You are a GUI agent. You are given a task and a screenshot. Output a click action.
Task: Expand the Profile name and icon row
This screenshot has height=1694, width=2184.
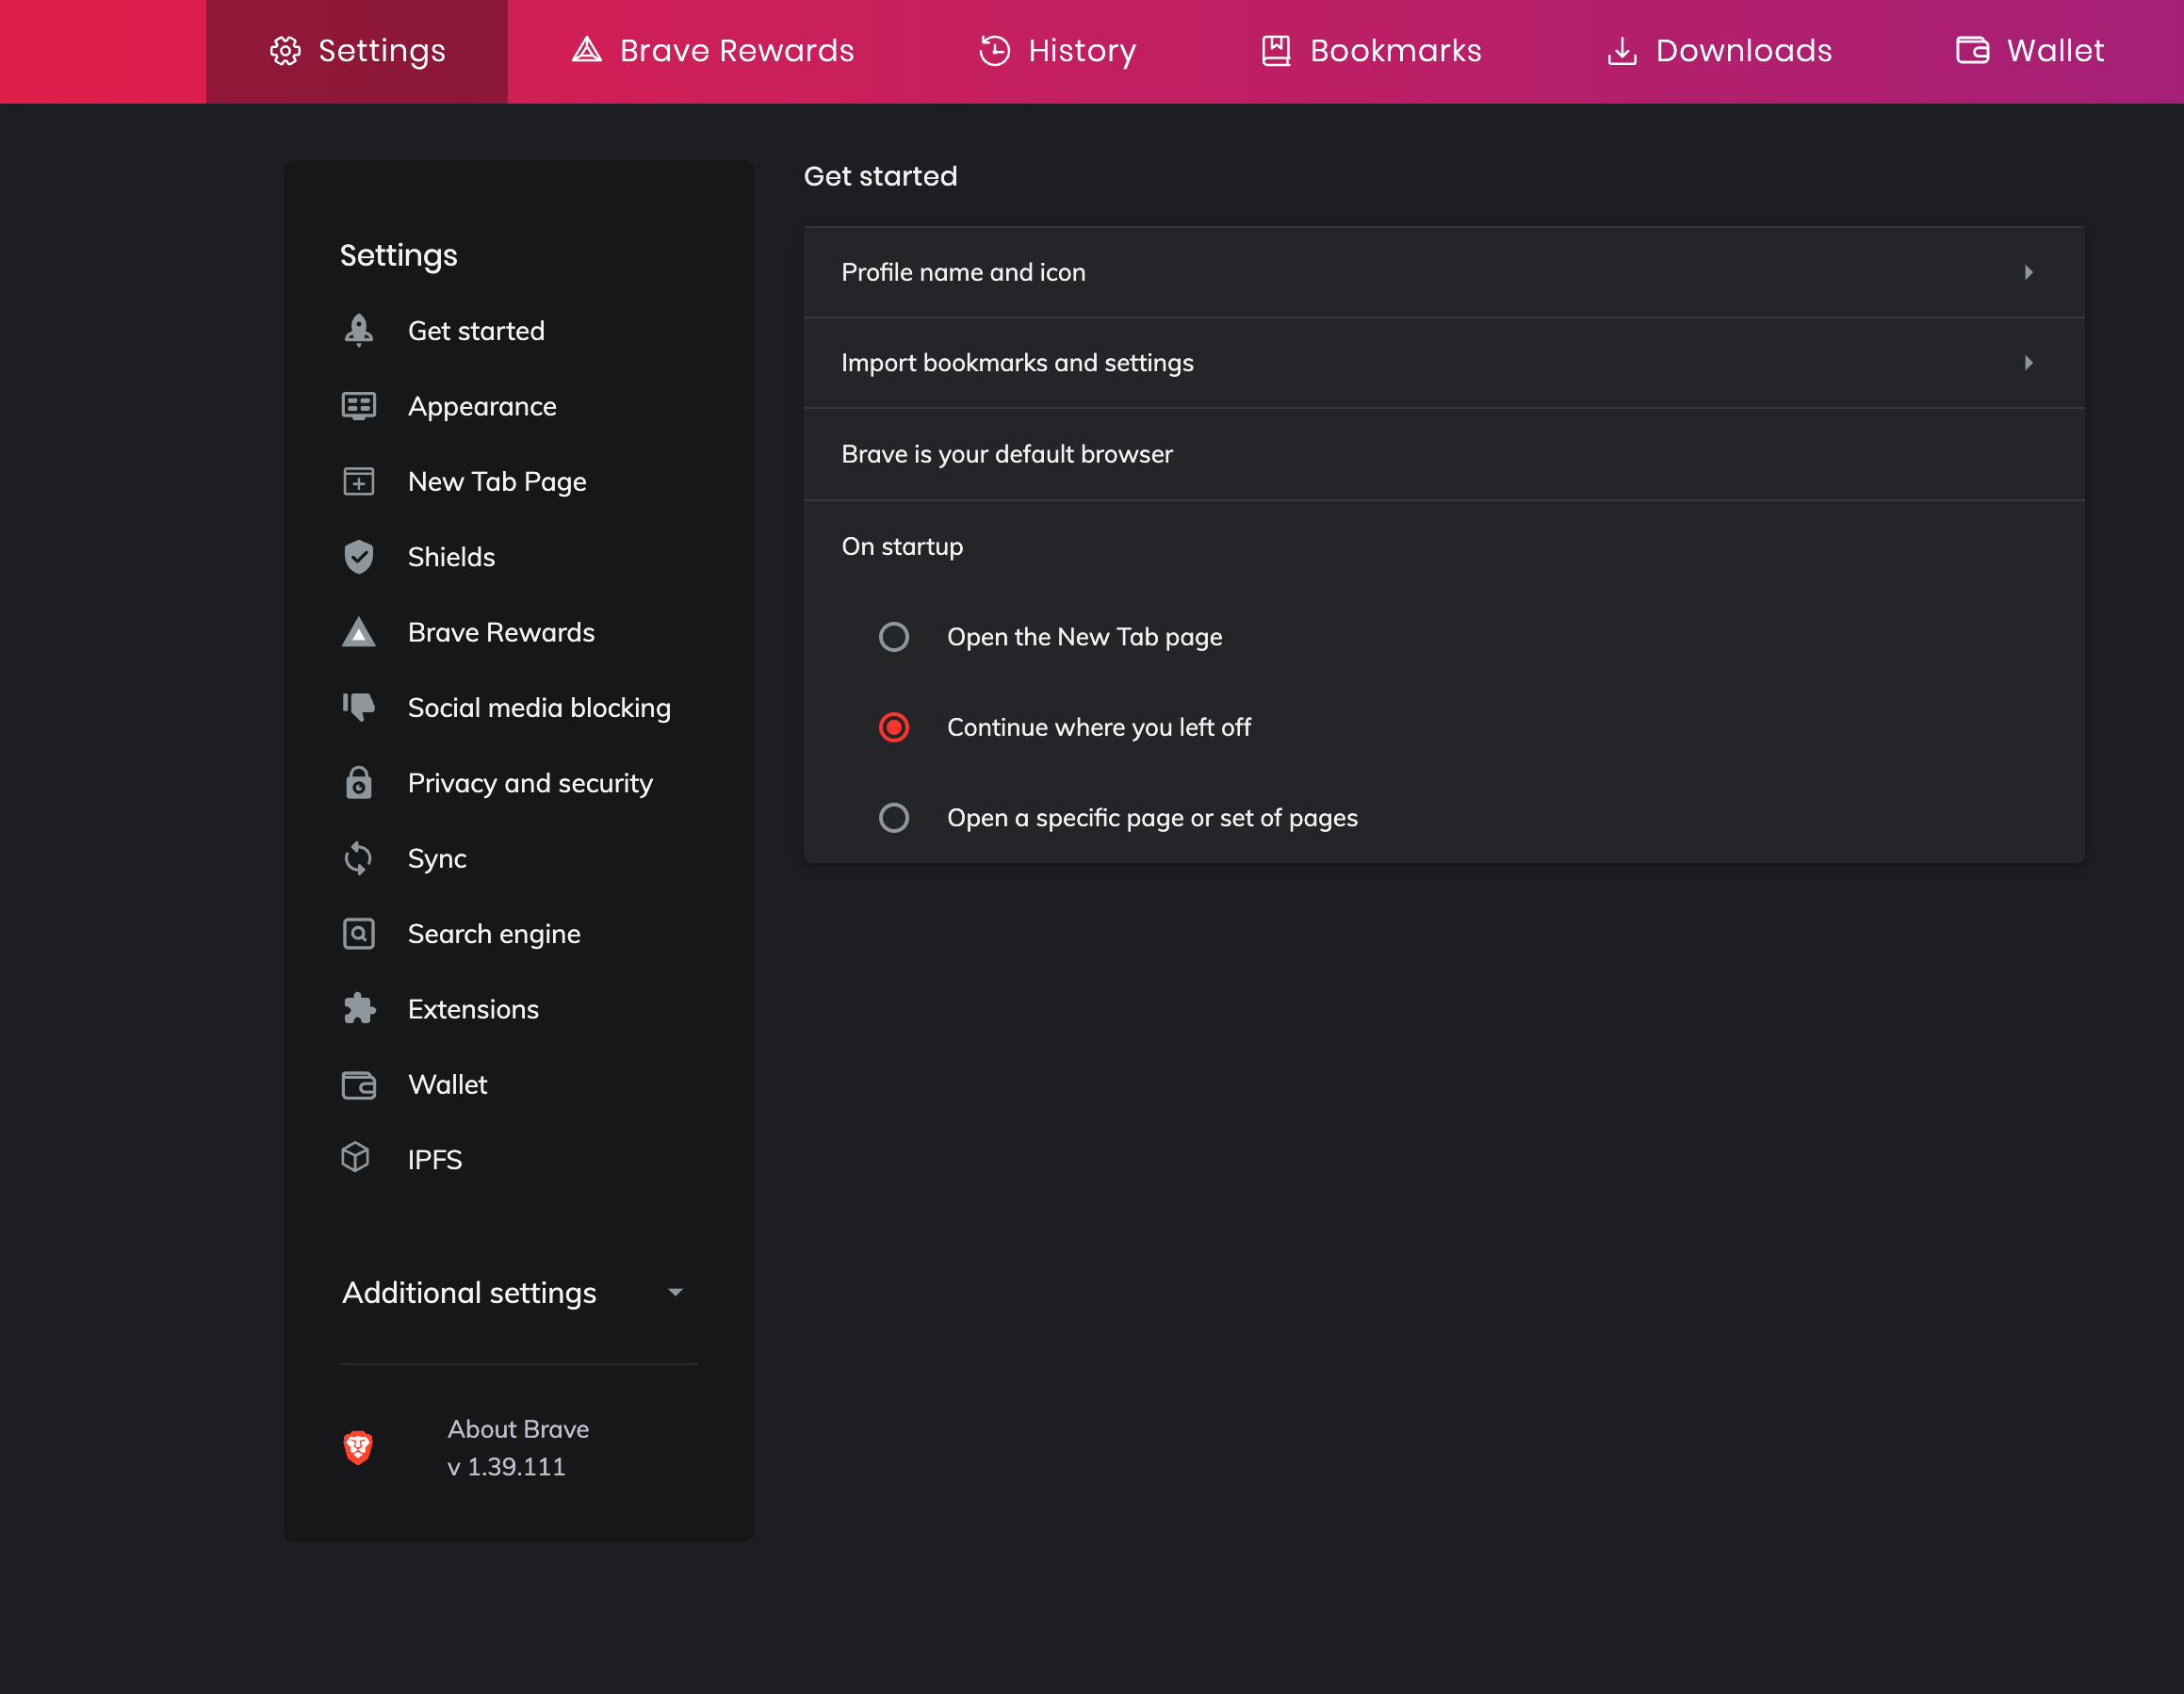pos(2030,272)
